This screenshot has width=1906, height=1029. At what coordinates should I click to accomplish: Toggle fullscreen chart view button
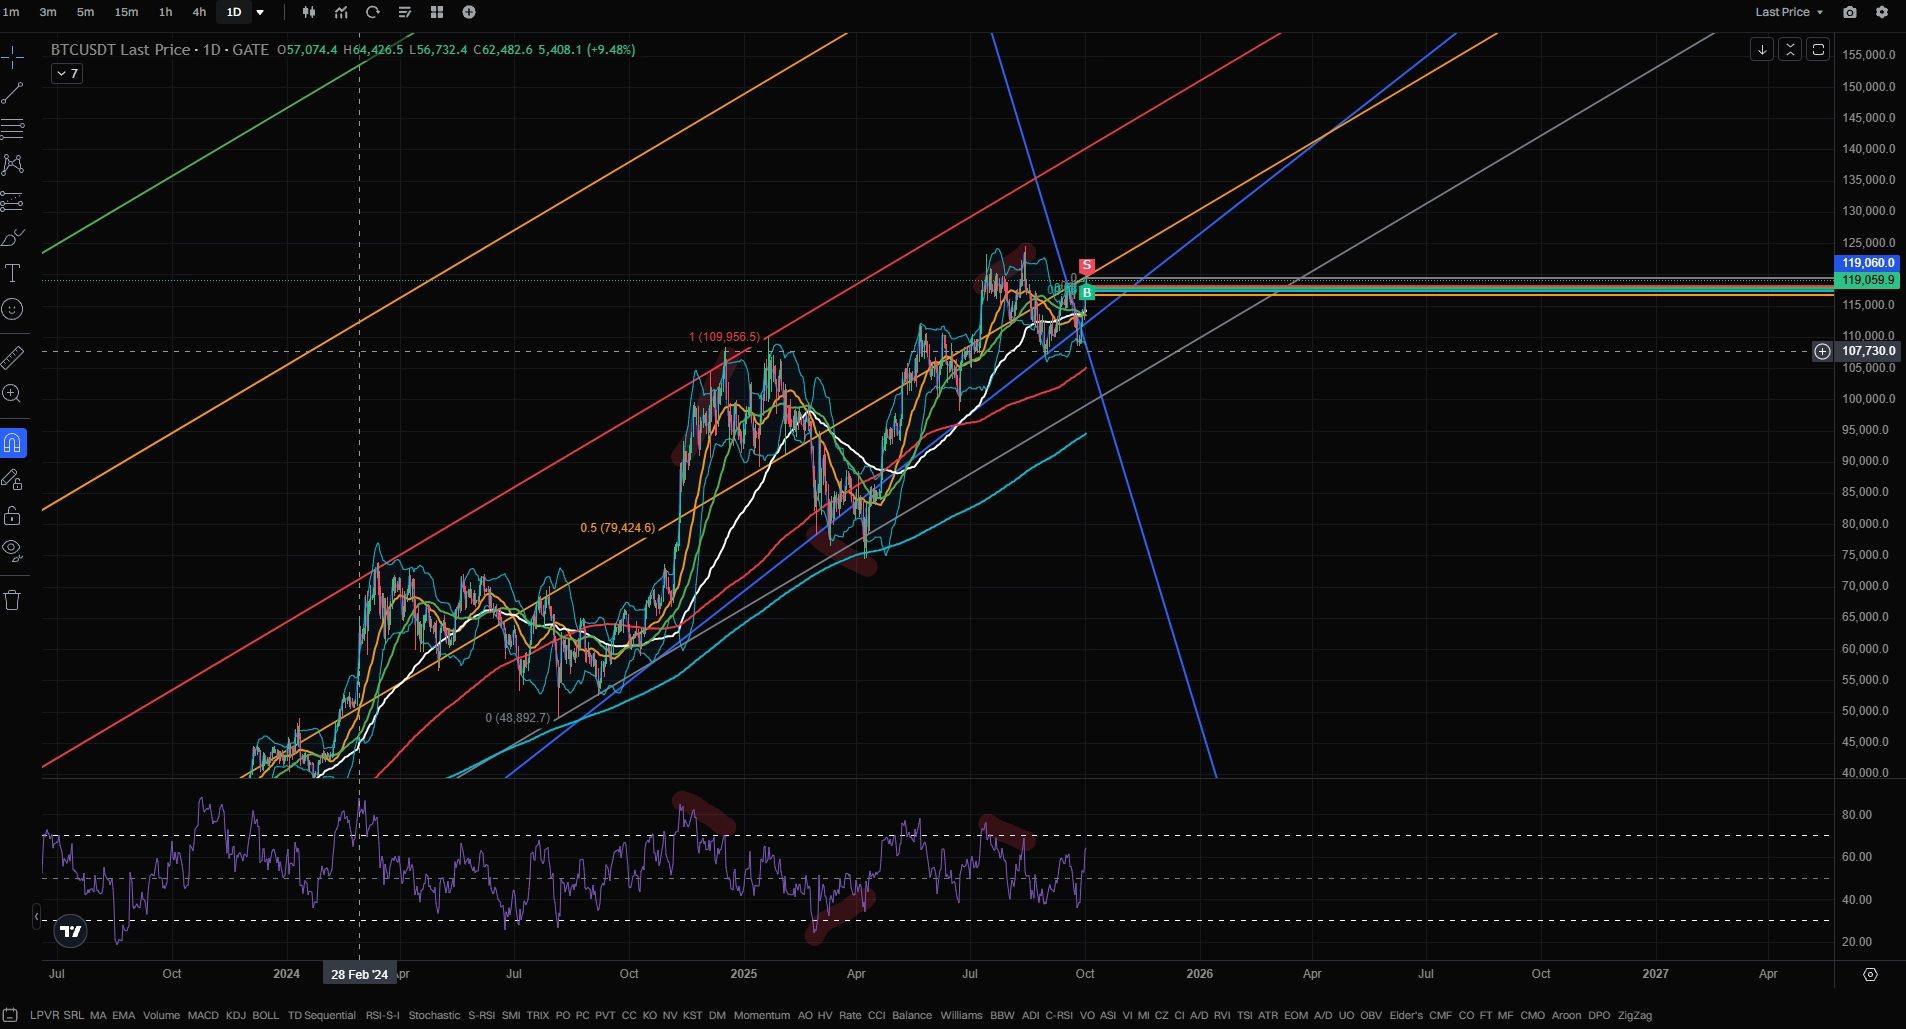pos(1818,49)
